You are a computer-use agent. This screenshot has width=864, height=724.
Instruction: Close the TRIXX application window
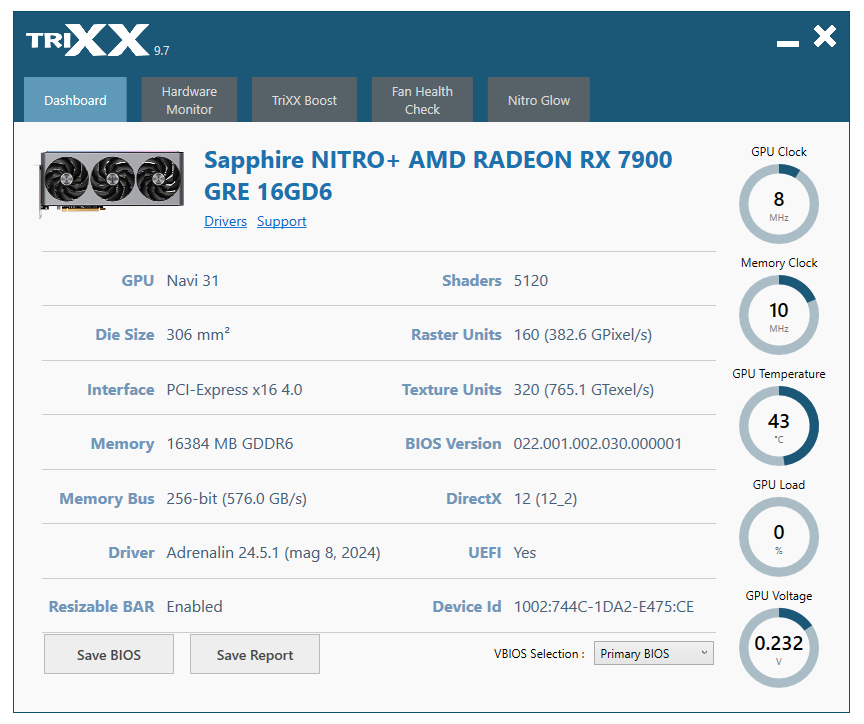click(x=825, y=36)
